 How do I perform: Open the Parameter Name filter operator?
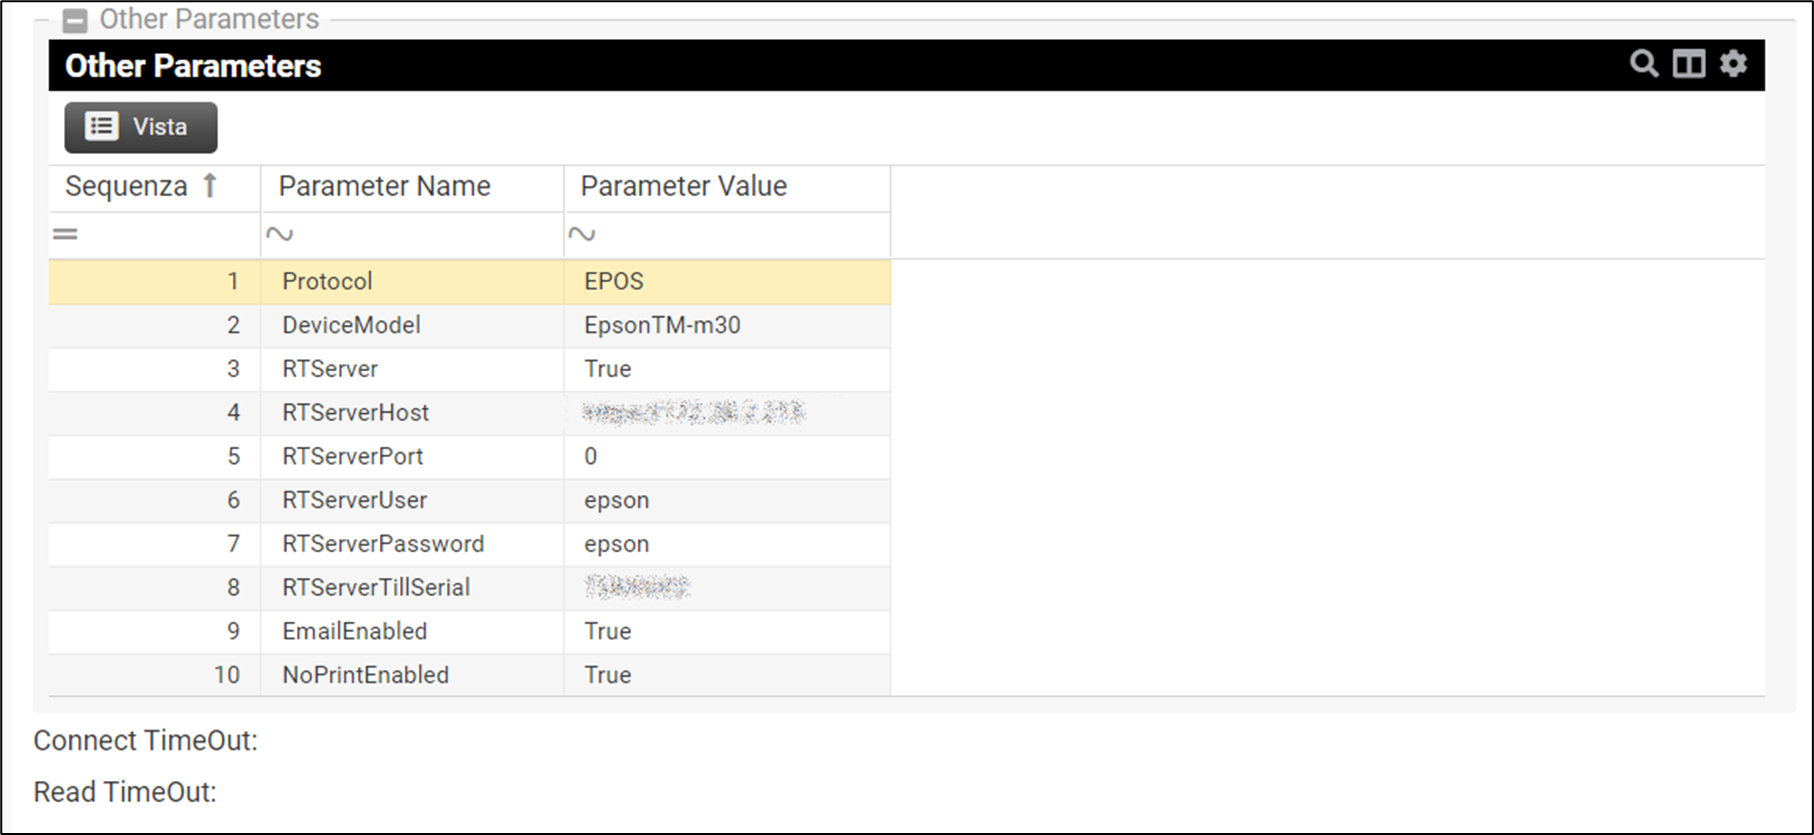pos(279,235)
